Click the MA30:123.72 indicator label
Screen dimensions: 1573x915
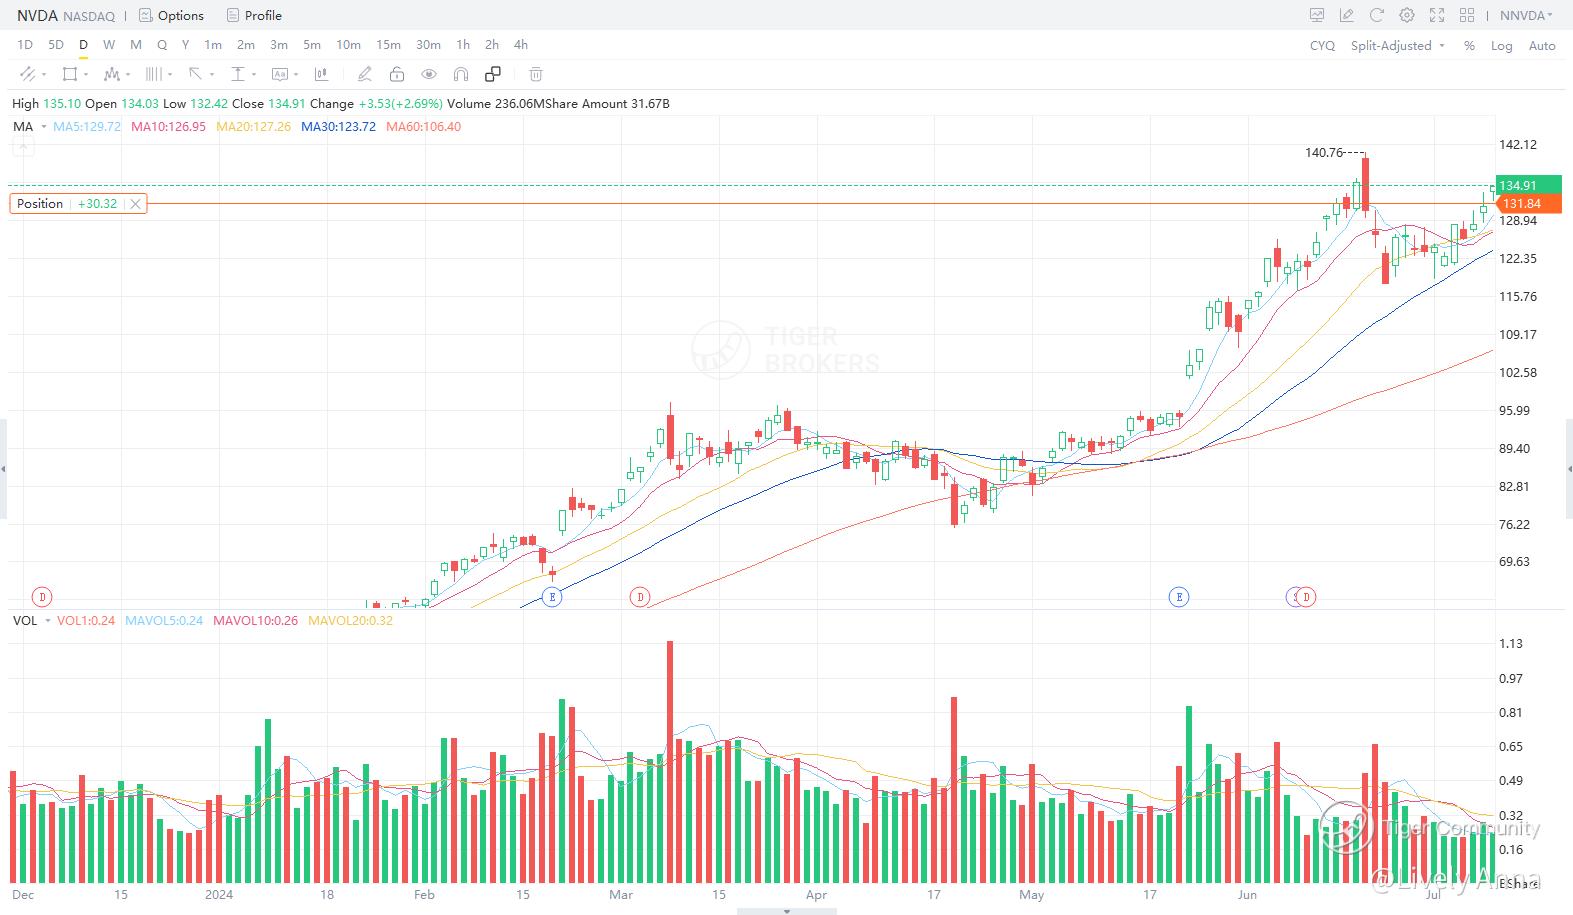click(339, 127)
